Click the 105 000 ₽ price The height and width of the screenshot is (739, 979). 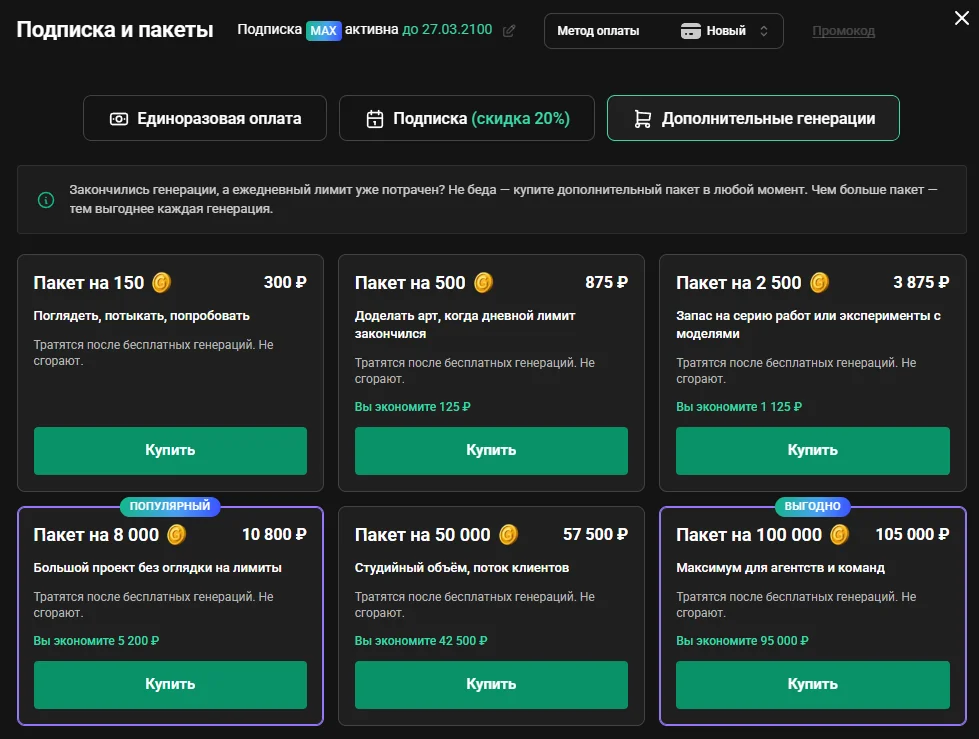(912, 535)
